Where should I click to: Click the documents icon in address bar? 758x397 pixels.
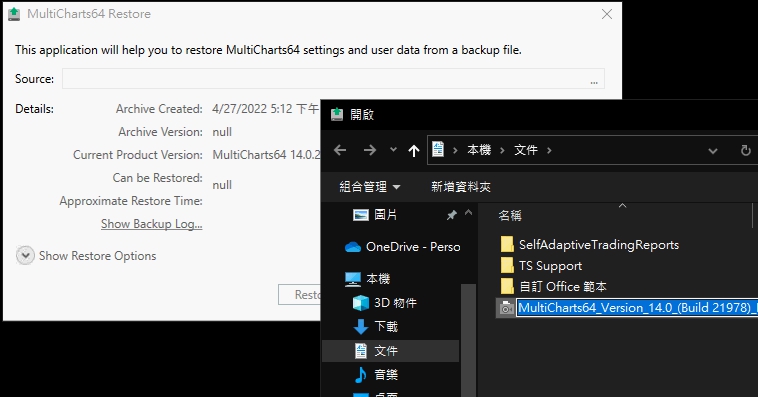click(438, 149)
